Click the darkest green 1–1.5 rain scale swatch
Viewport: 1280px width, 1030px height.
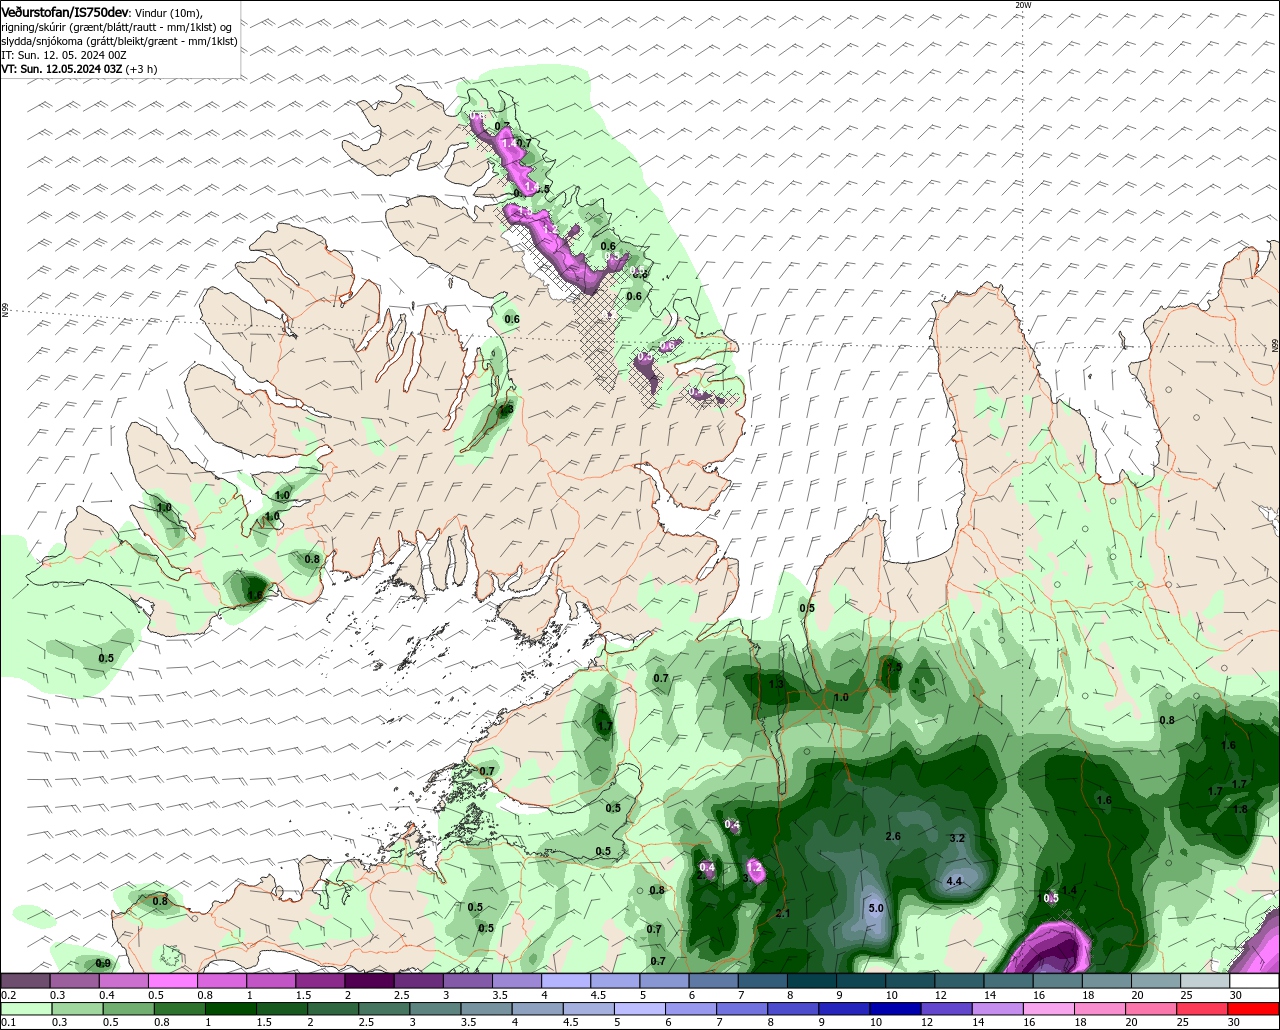click(231, 1009)
